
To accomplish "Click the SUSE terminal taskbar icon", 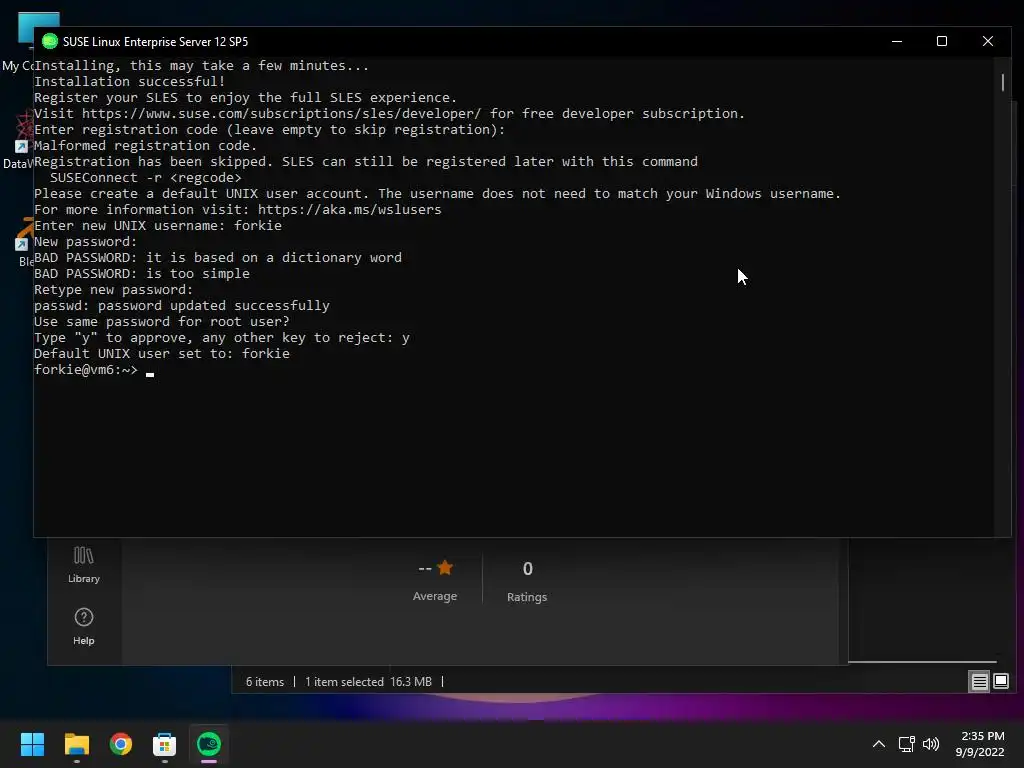I will click(x=209, y=744).
